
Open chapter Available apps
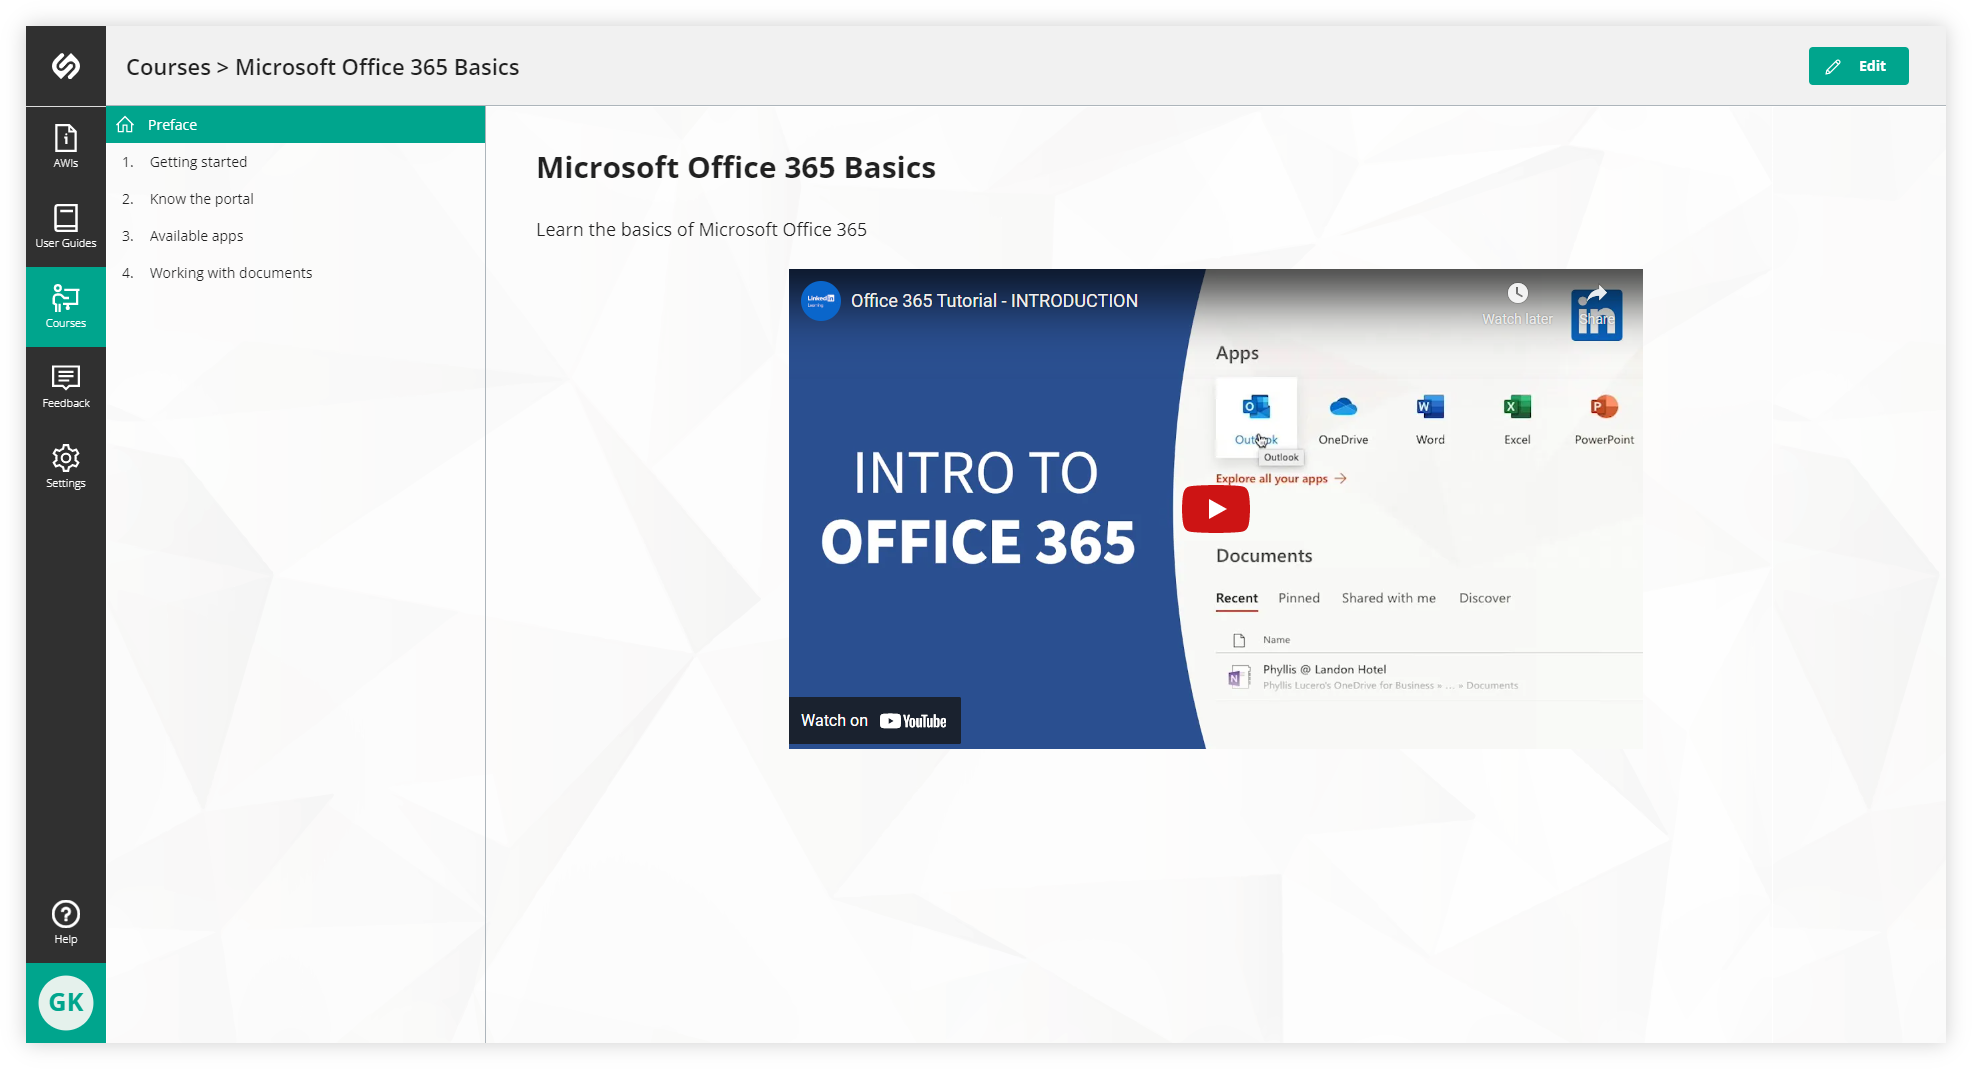(296, 236)
